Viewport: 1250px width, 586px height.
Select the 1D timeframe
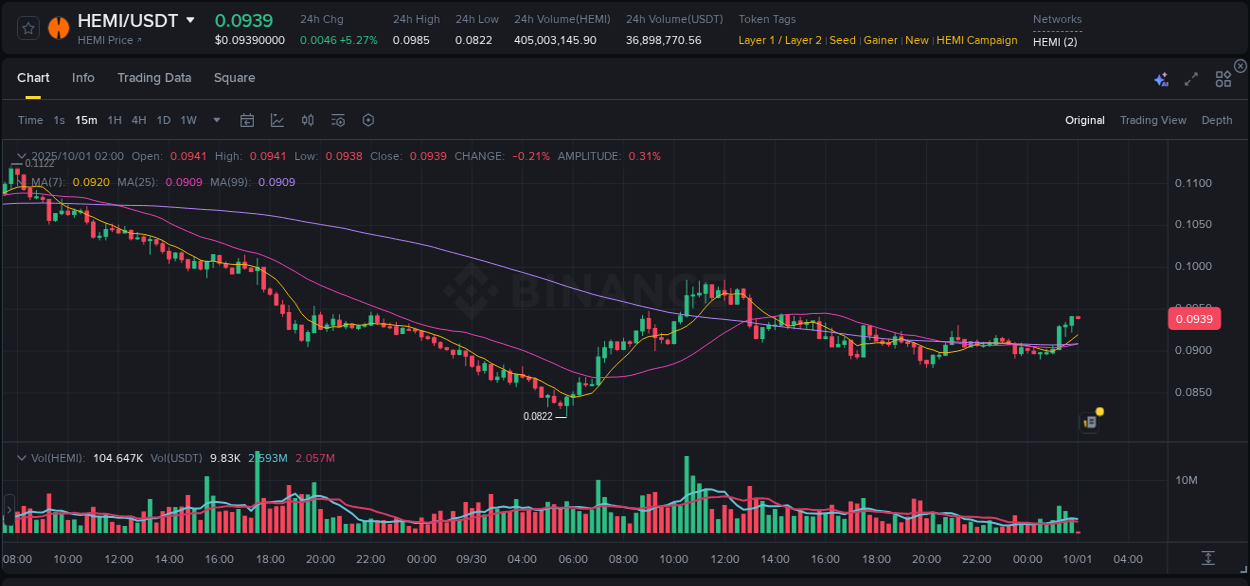[163, 119]
